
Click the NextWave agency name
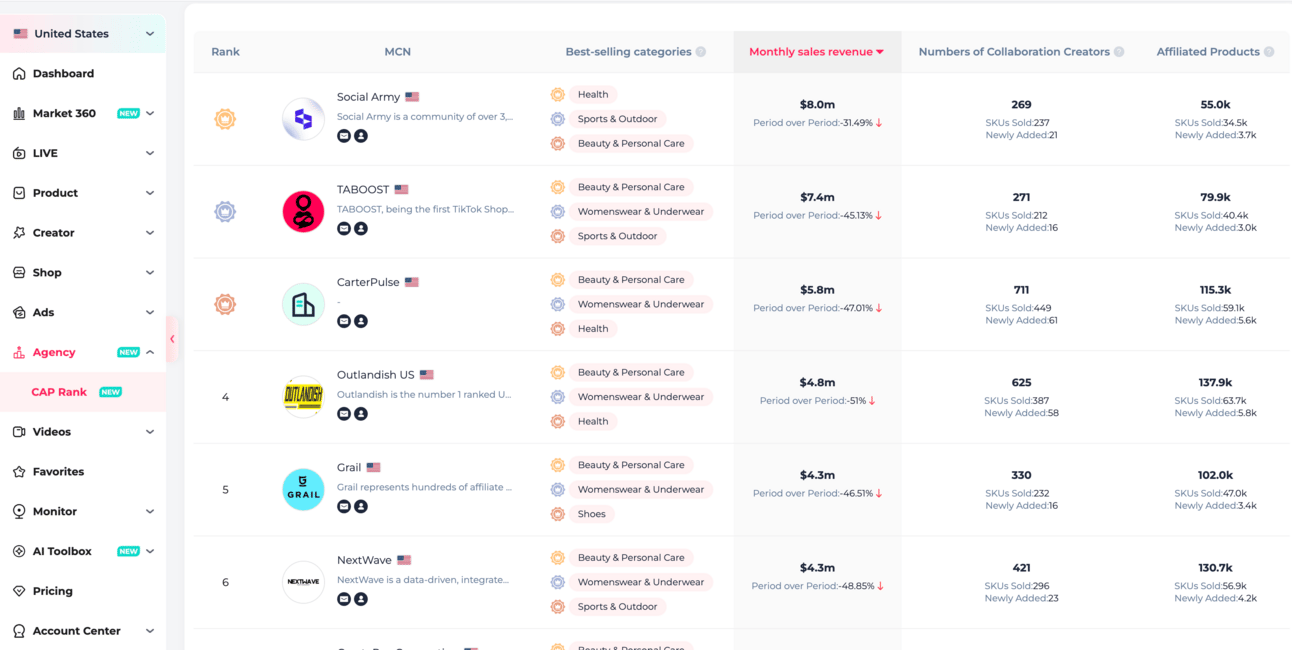(364, 560)
